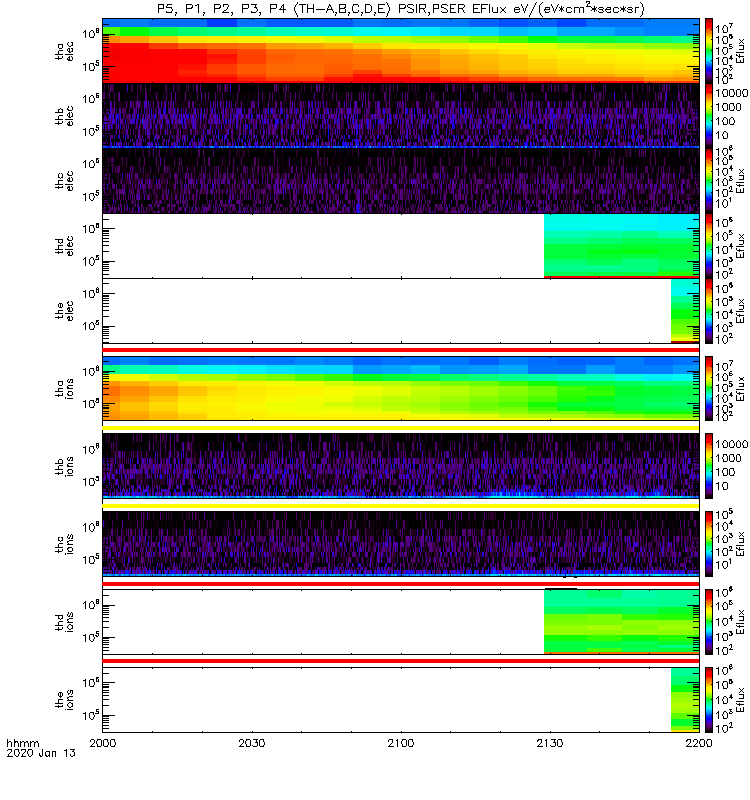Click the '2020 Jan 13' date label
This screenshot has width=750, height=800.
pos(41,753)
